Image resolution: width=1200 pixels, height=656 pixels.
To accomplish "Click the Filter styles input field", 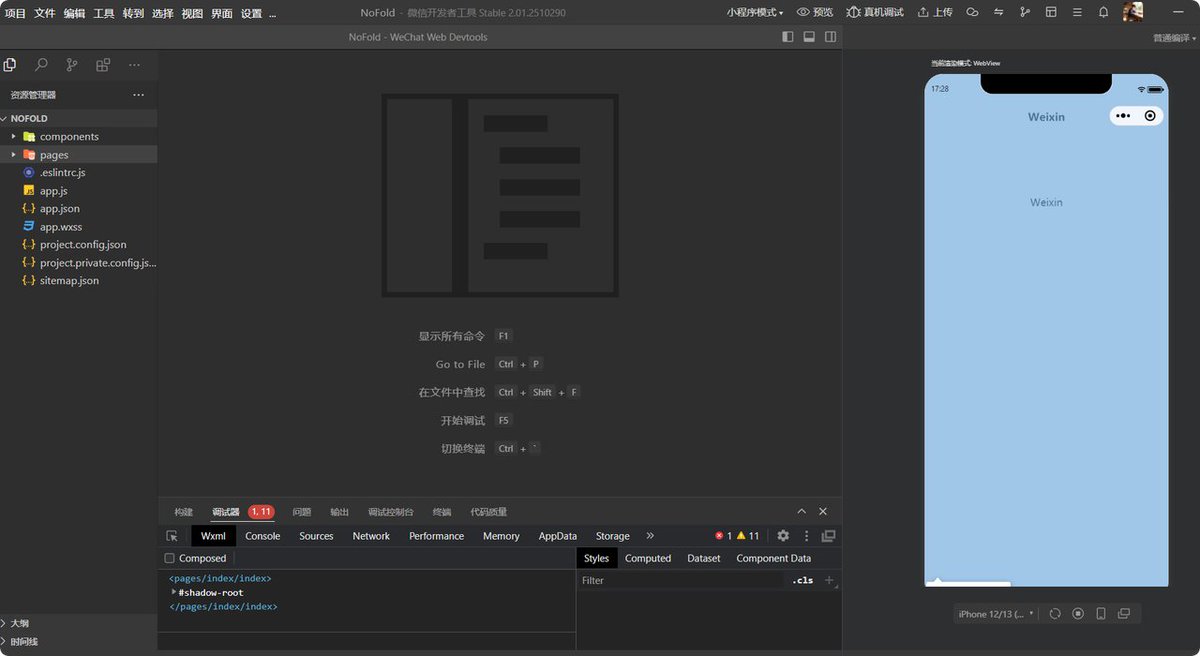I will click(x=682, y=580).
